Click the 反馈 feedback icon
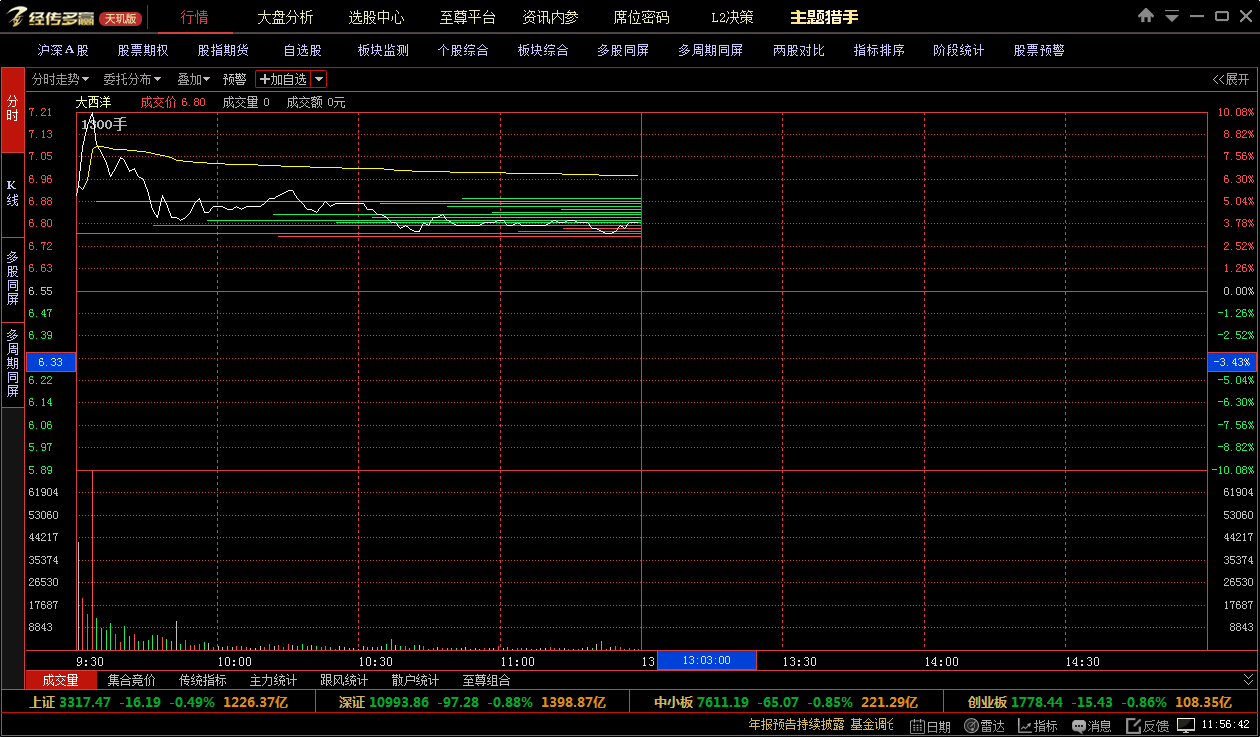The image size is (1260, 737). pyautogui.click(x=1134, y=726)
